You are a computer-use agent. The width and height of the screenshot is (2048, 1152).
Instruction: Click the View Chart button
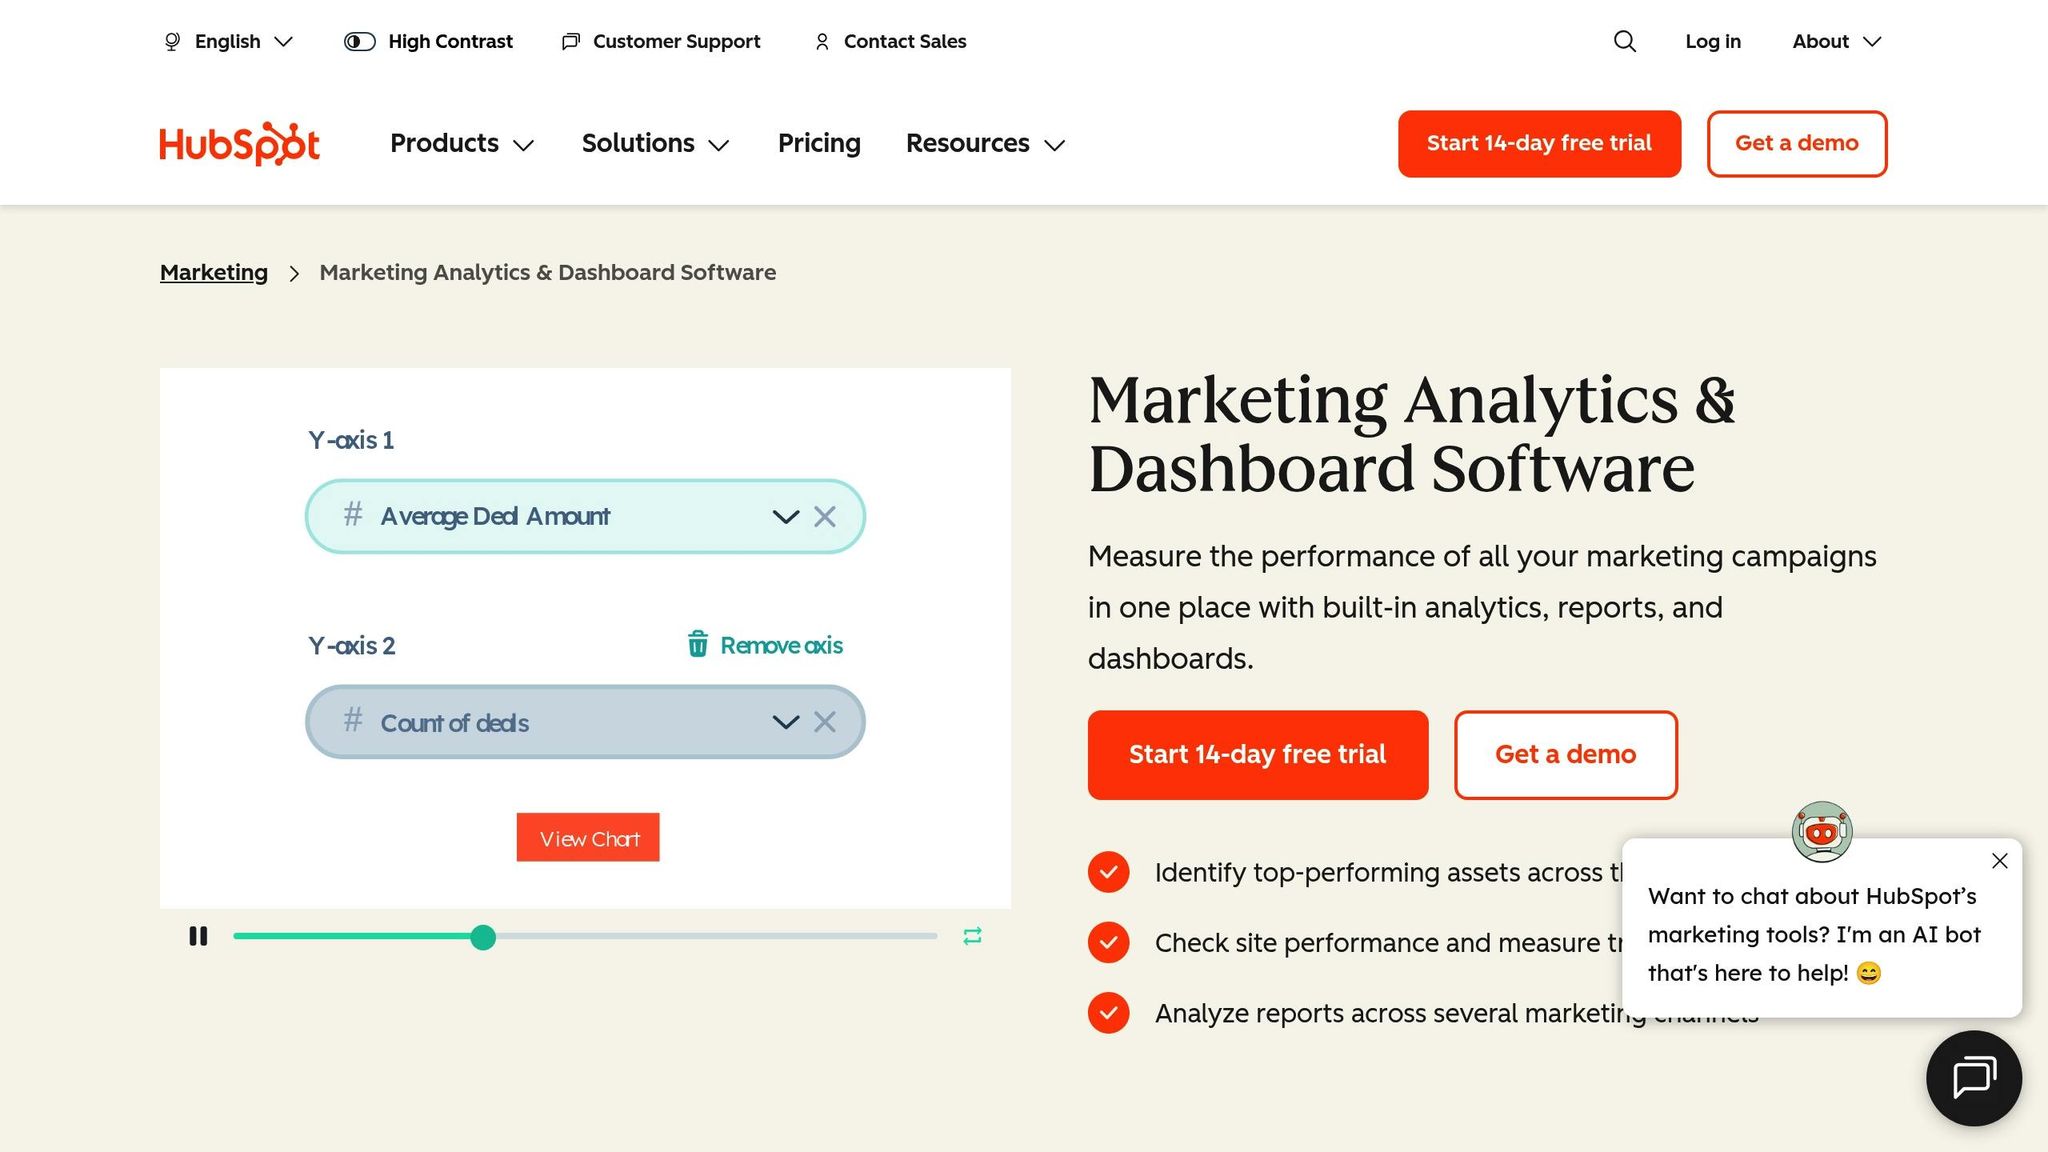click(x=588, y=838)
